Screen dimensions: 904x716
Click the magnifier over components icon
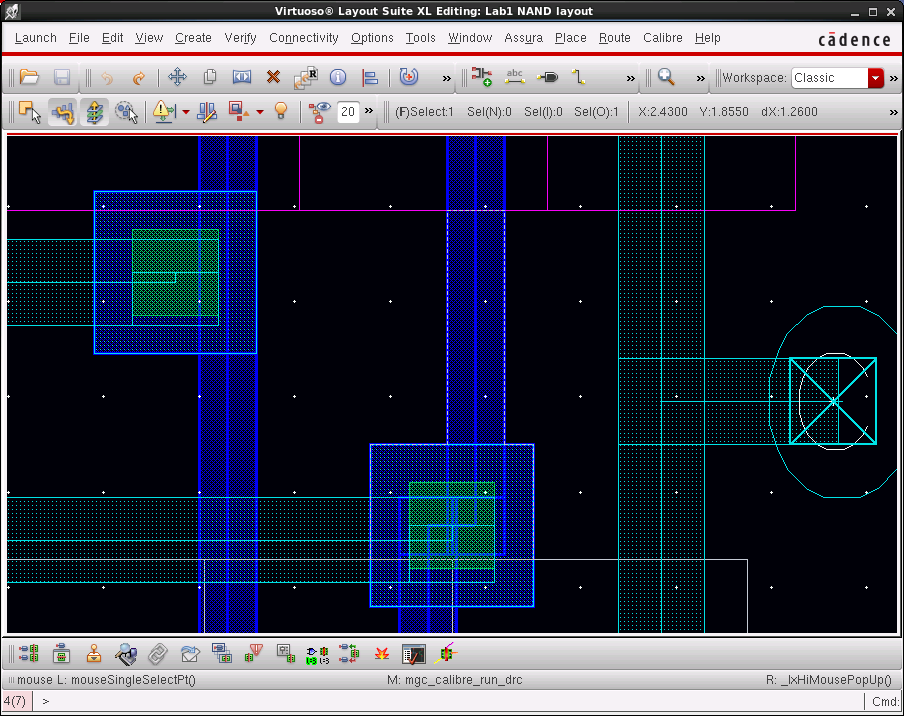click(126, 654)
